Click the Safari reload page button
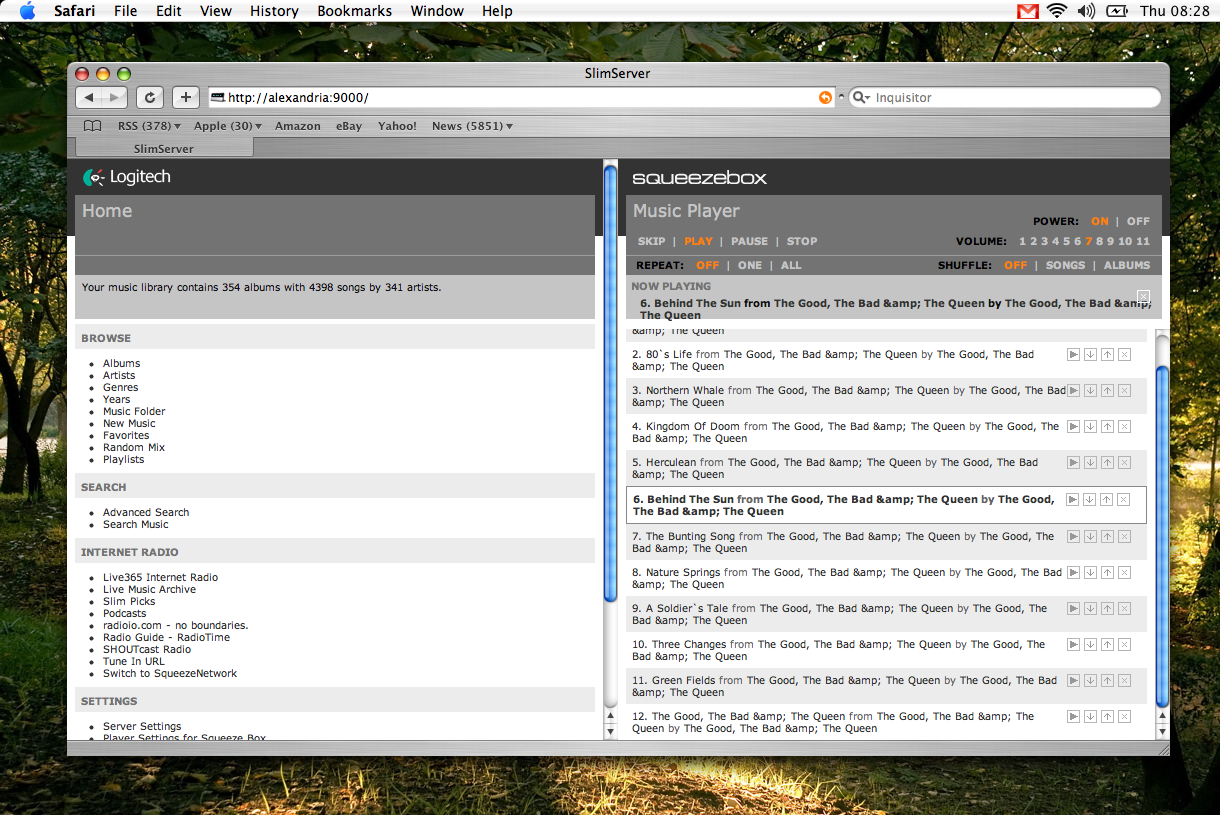Screen dimensions: 1220x815 150,97
